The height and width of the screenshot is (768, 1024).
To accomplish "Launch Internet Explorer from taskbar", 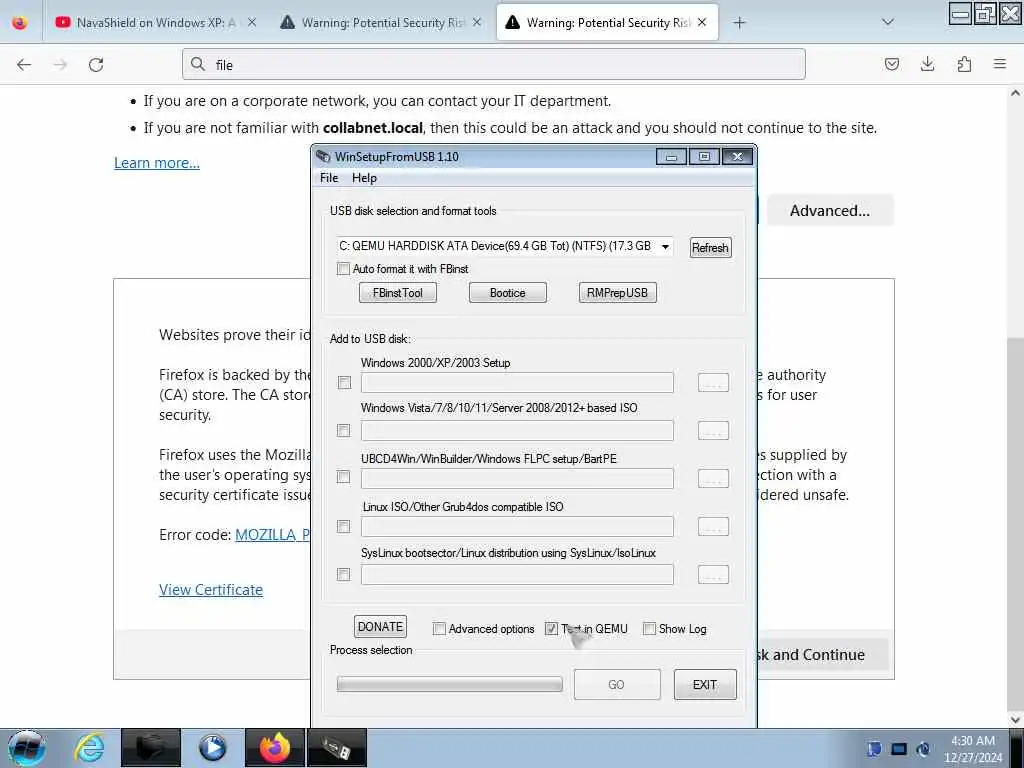I will click(89, 748).
